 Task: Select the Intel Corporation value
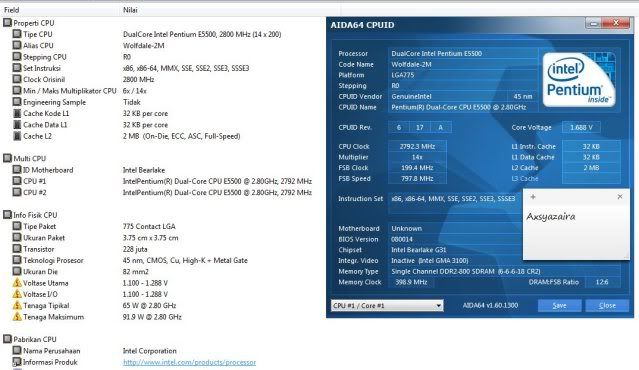pyautogui.click(x=150, y=351)
